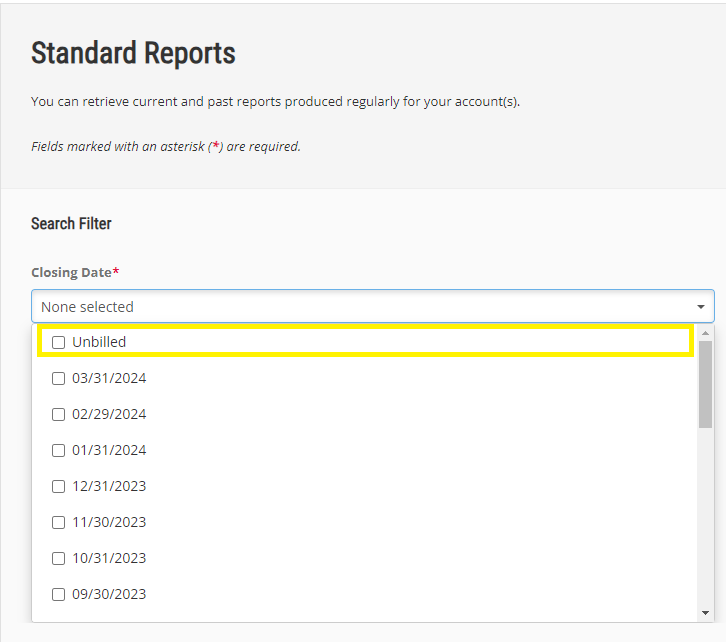The width and height of the screenshot is (726, 642).
Task: Click the '10/31/2023' date label
Action: click(109, 558)
